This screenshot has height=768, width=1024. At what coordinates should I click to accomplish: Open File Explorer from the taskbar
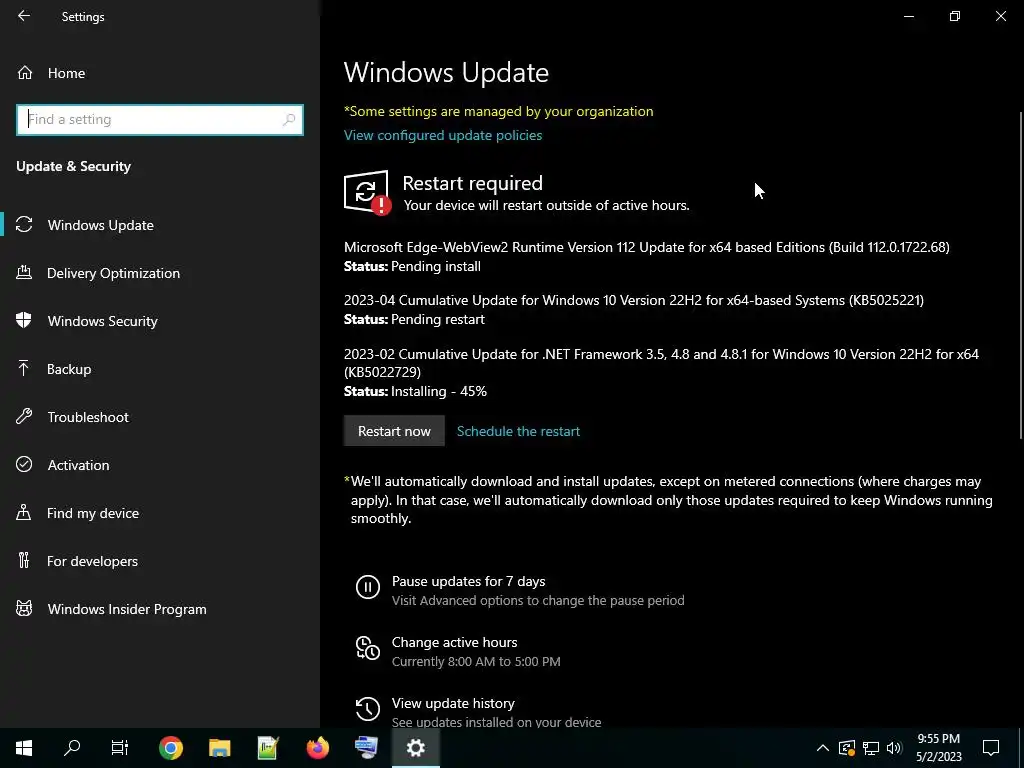point(219,748)
